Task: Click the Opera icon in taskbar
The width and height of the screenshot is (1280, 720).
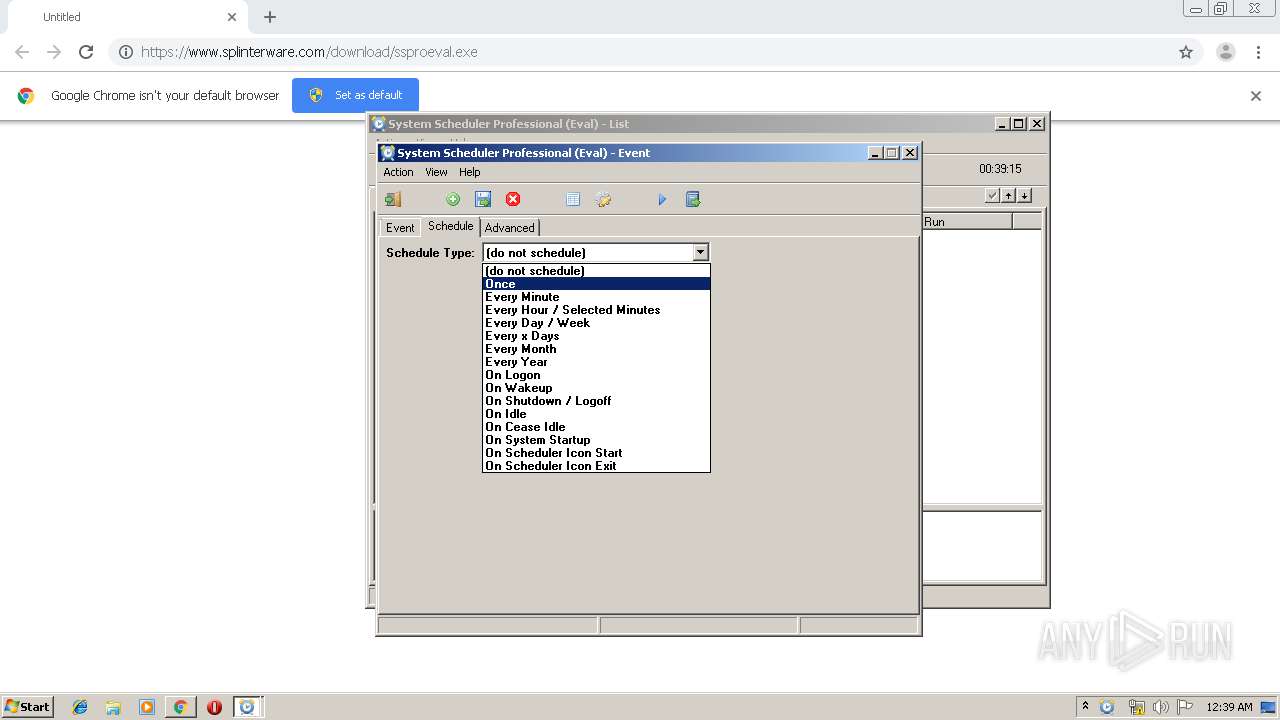Action: coord(214,707)
